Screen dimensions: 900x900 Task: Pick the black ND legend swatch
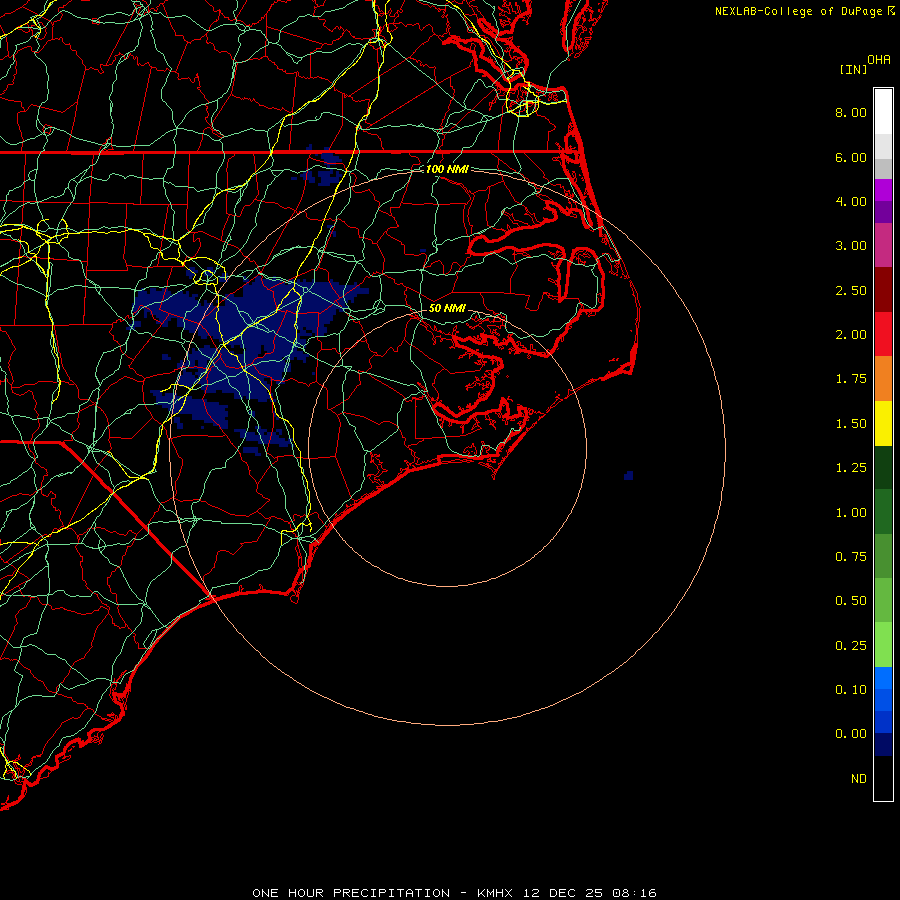(x=883, y=778)
